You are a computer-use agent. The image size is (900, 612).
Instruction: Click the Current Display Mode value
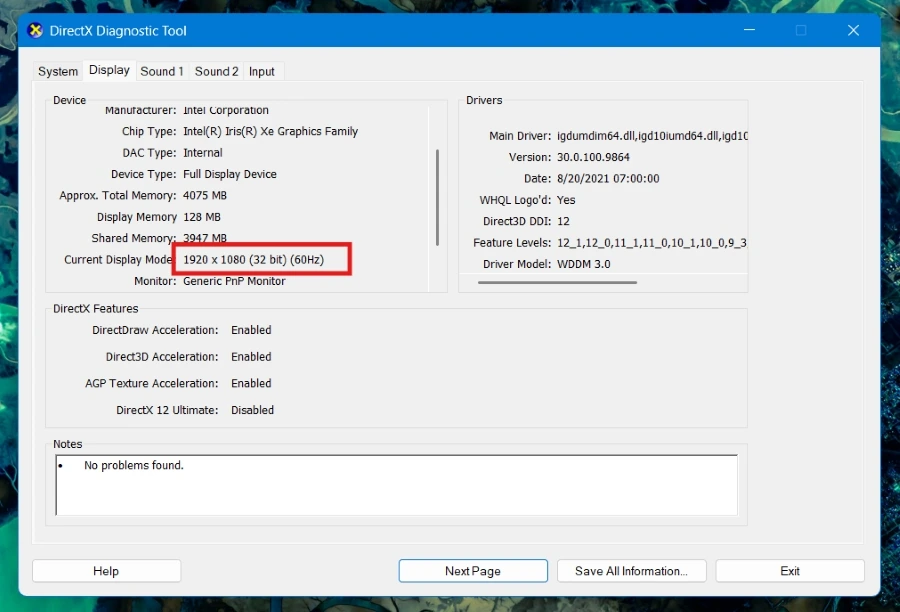click(x=254, y=259)
